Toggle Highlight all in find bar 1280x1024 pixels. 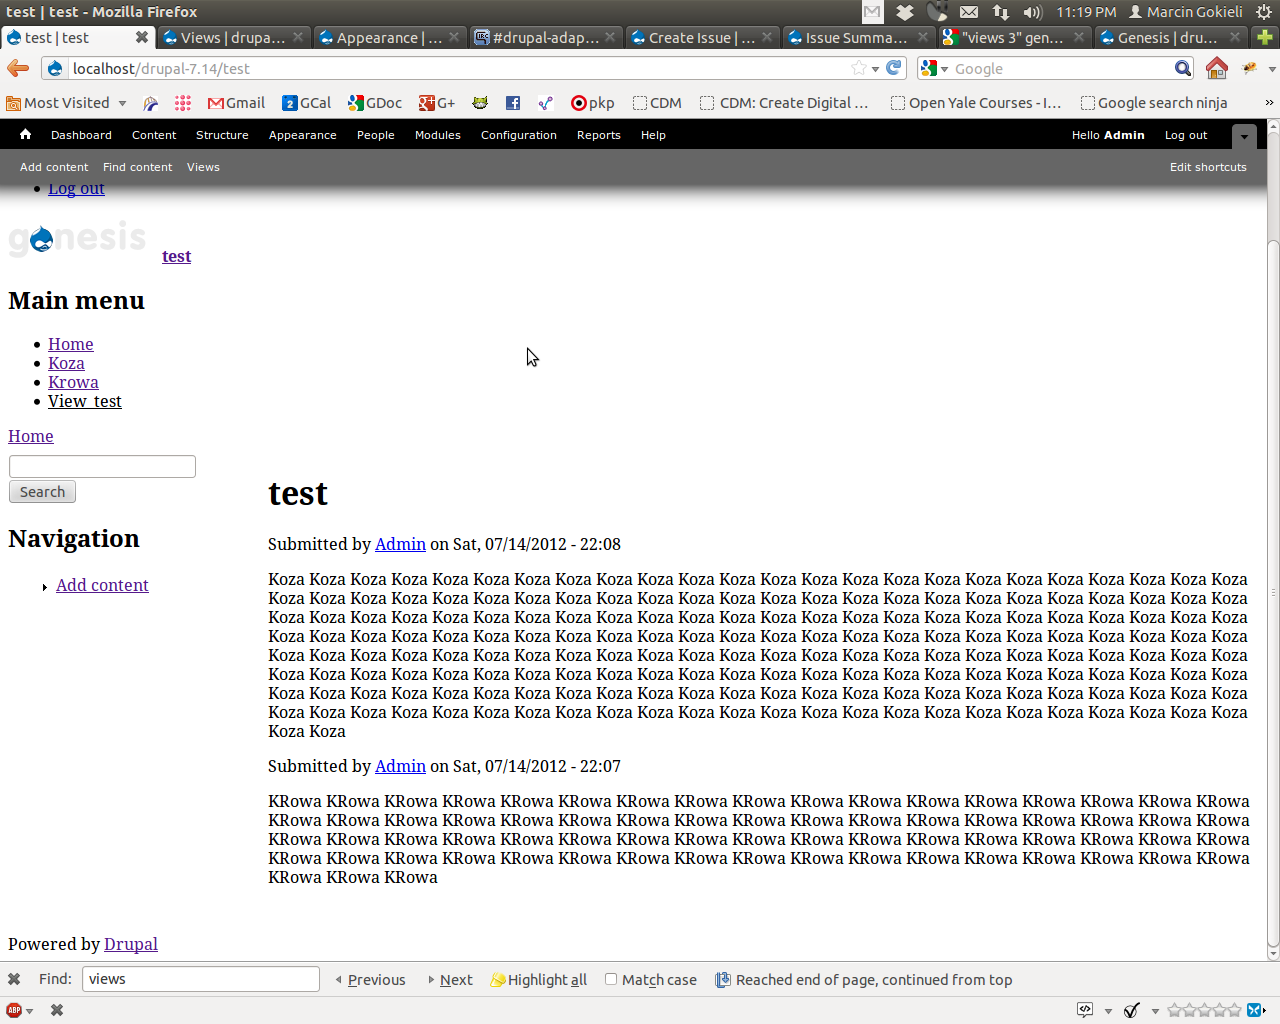point(538,980)
